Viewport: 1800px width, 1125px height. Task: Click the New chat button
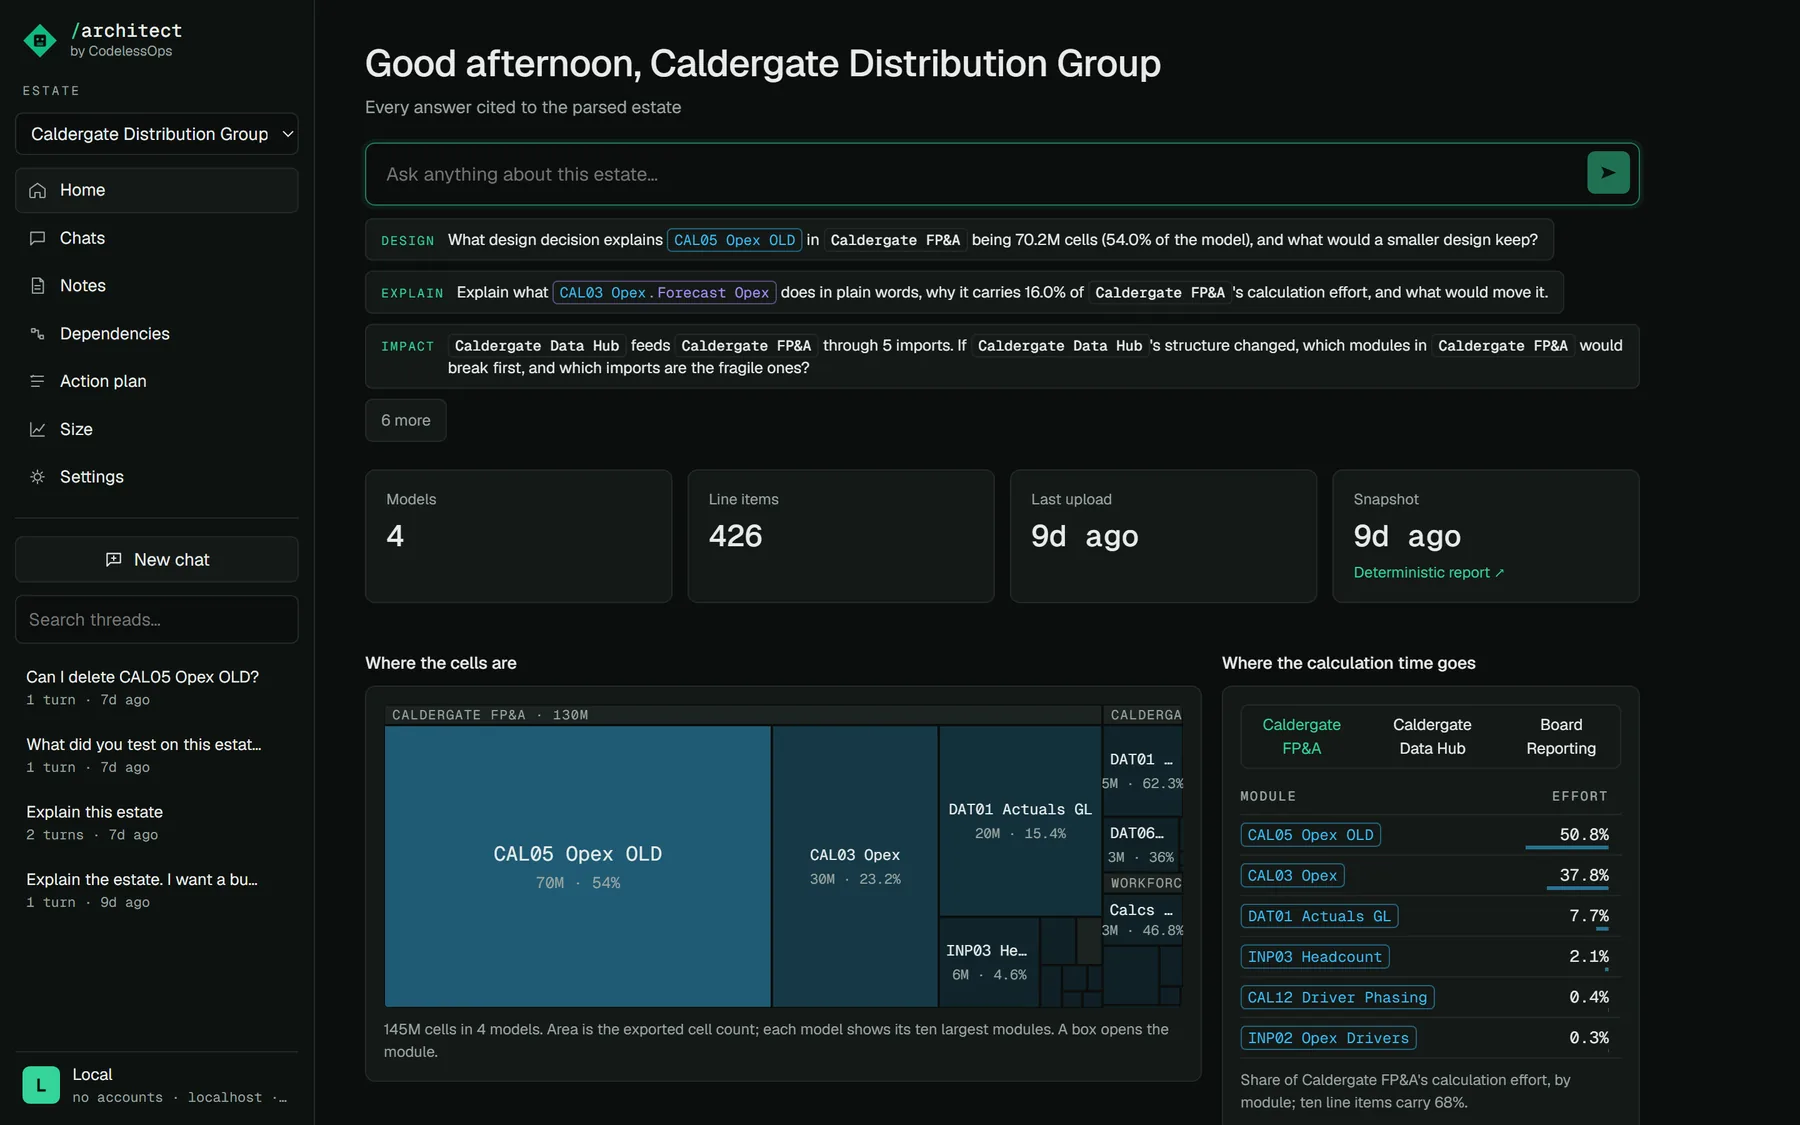click(157, 560)
